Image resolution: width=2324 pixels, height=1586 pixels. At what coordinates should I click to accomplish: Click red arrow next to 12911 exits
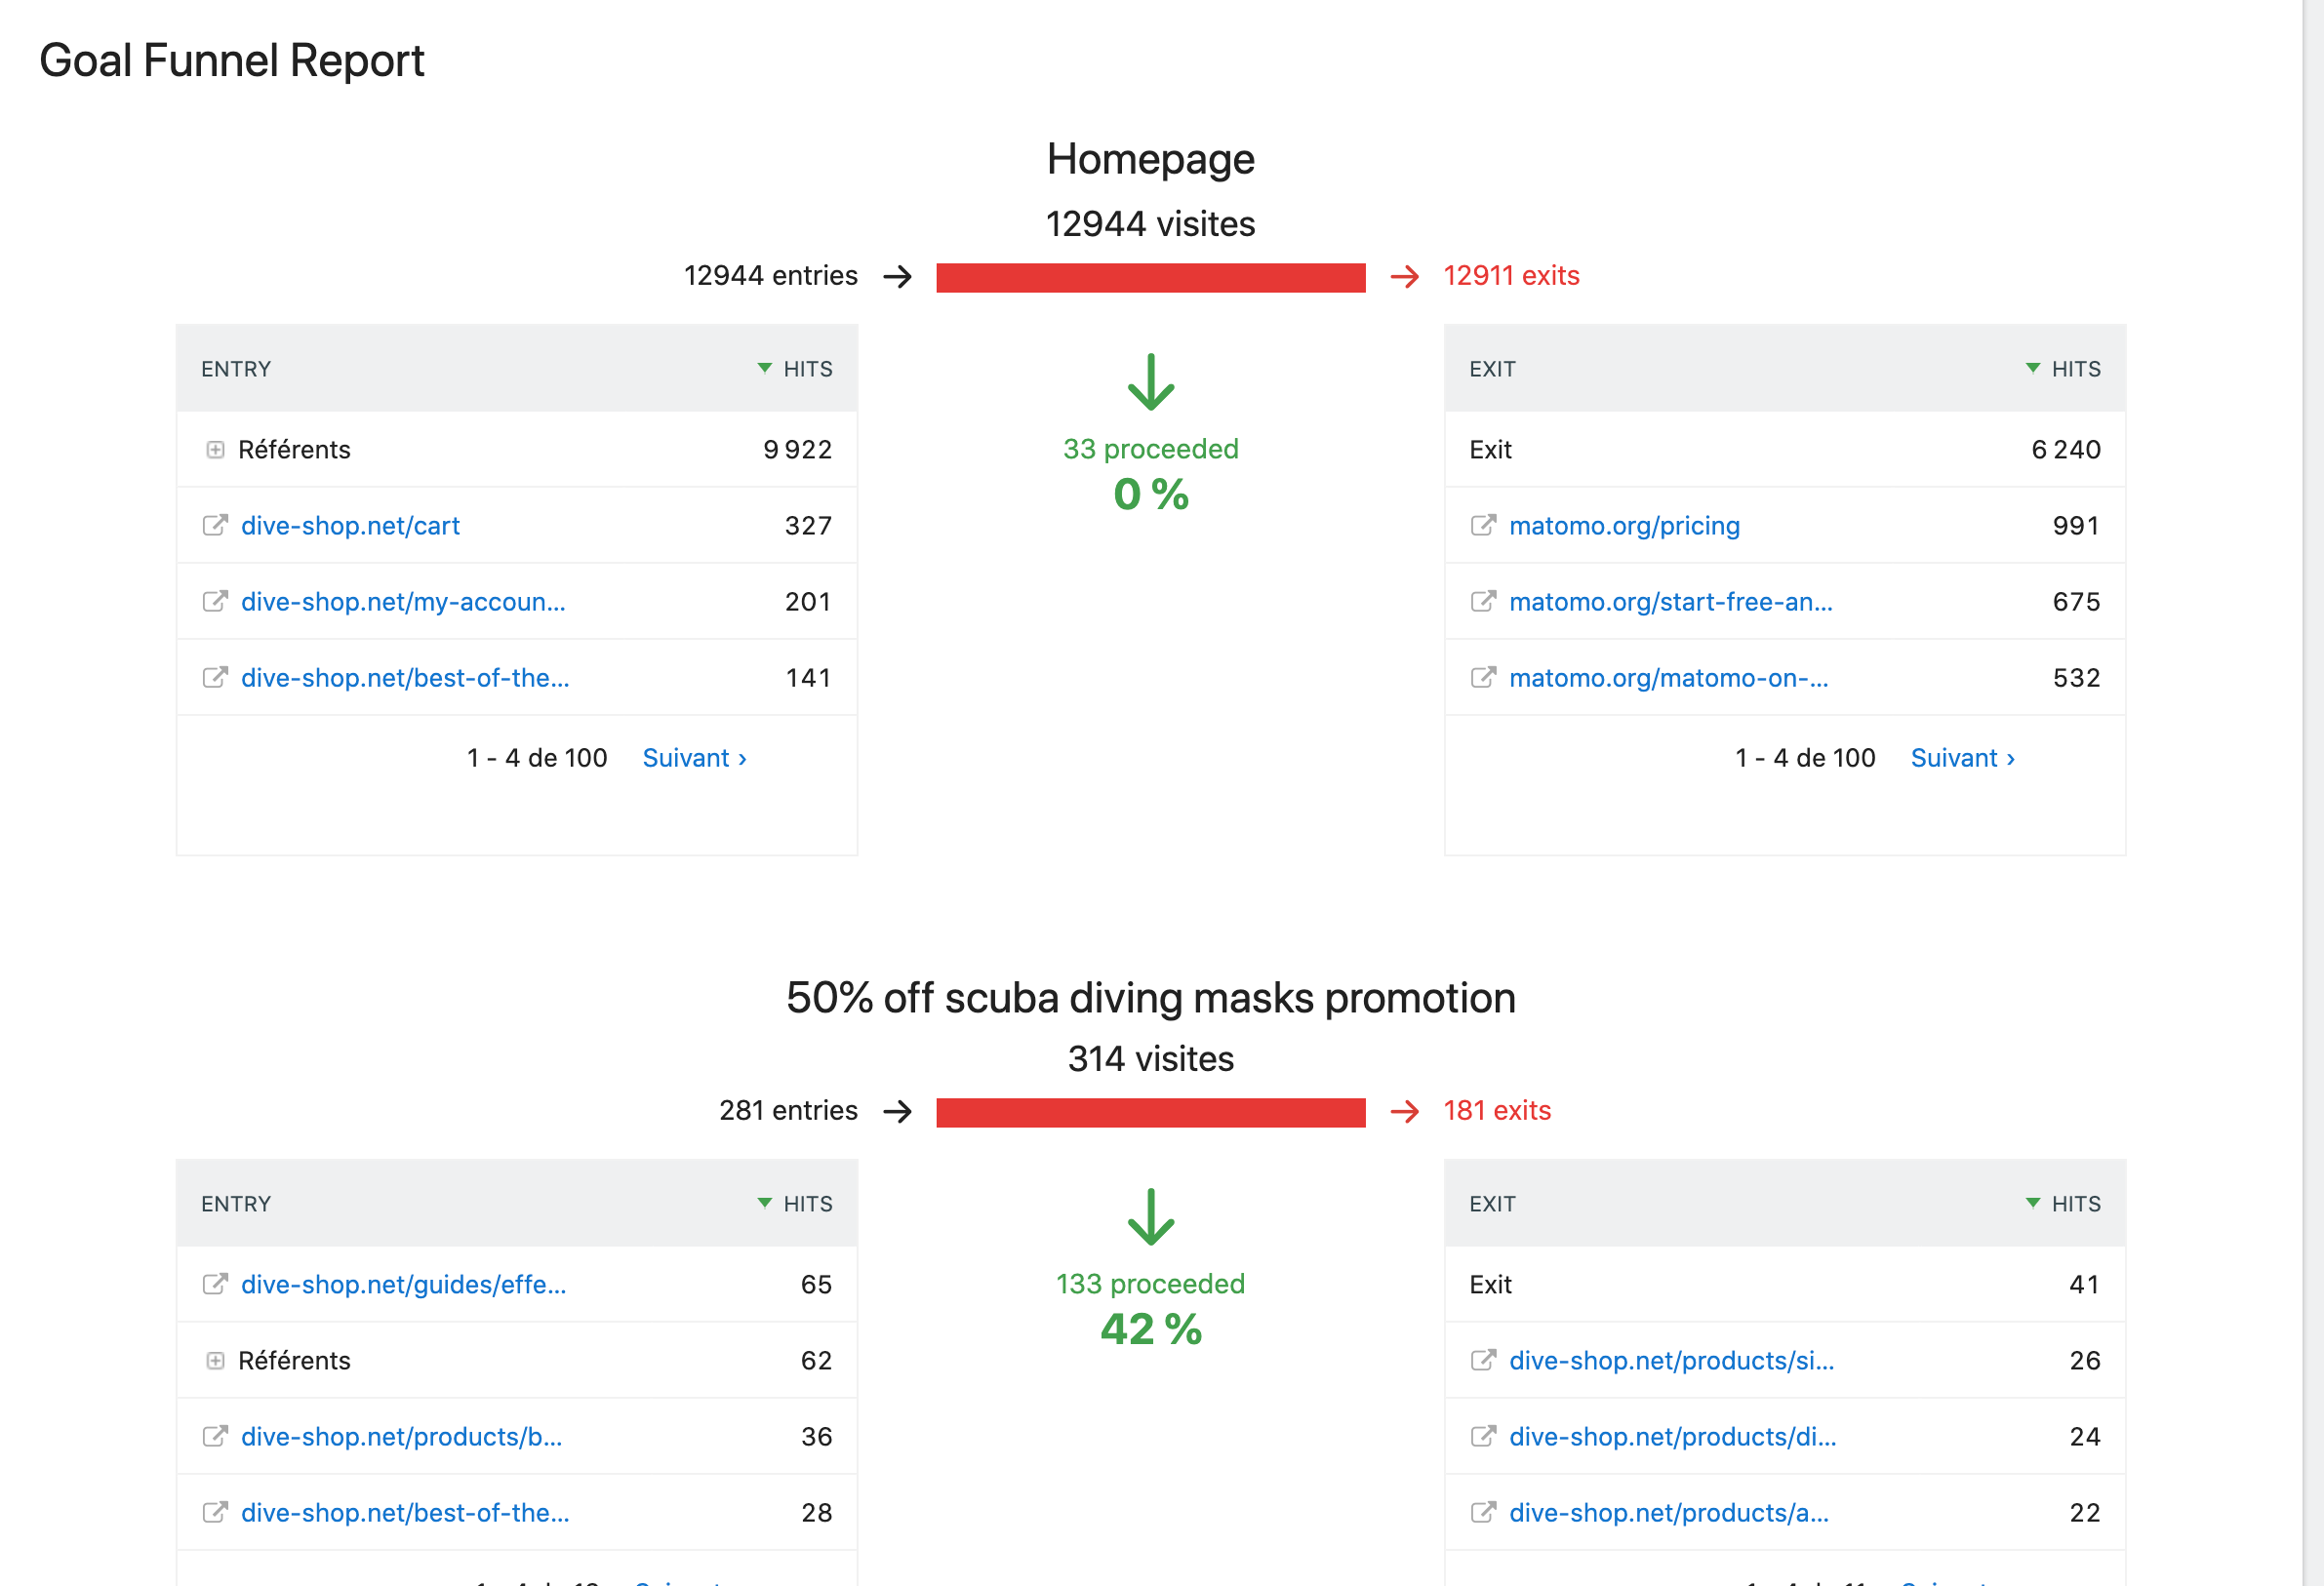[x=1405, y=277]
